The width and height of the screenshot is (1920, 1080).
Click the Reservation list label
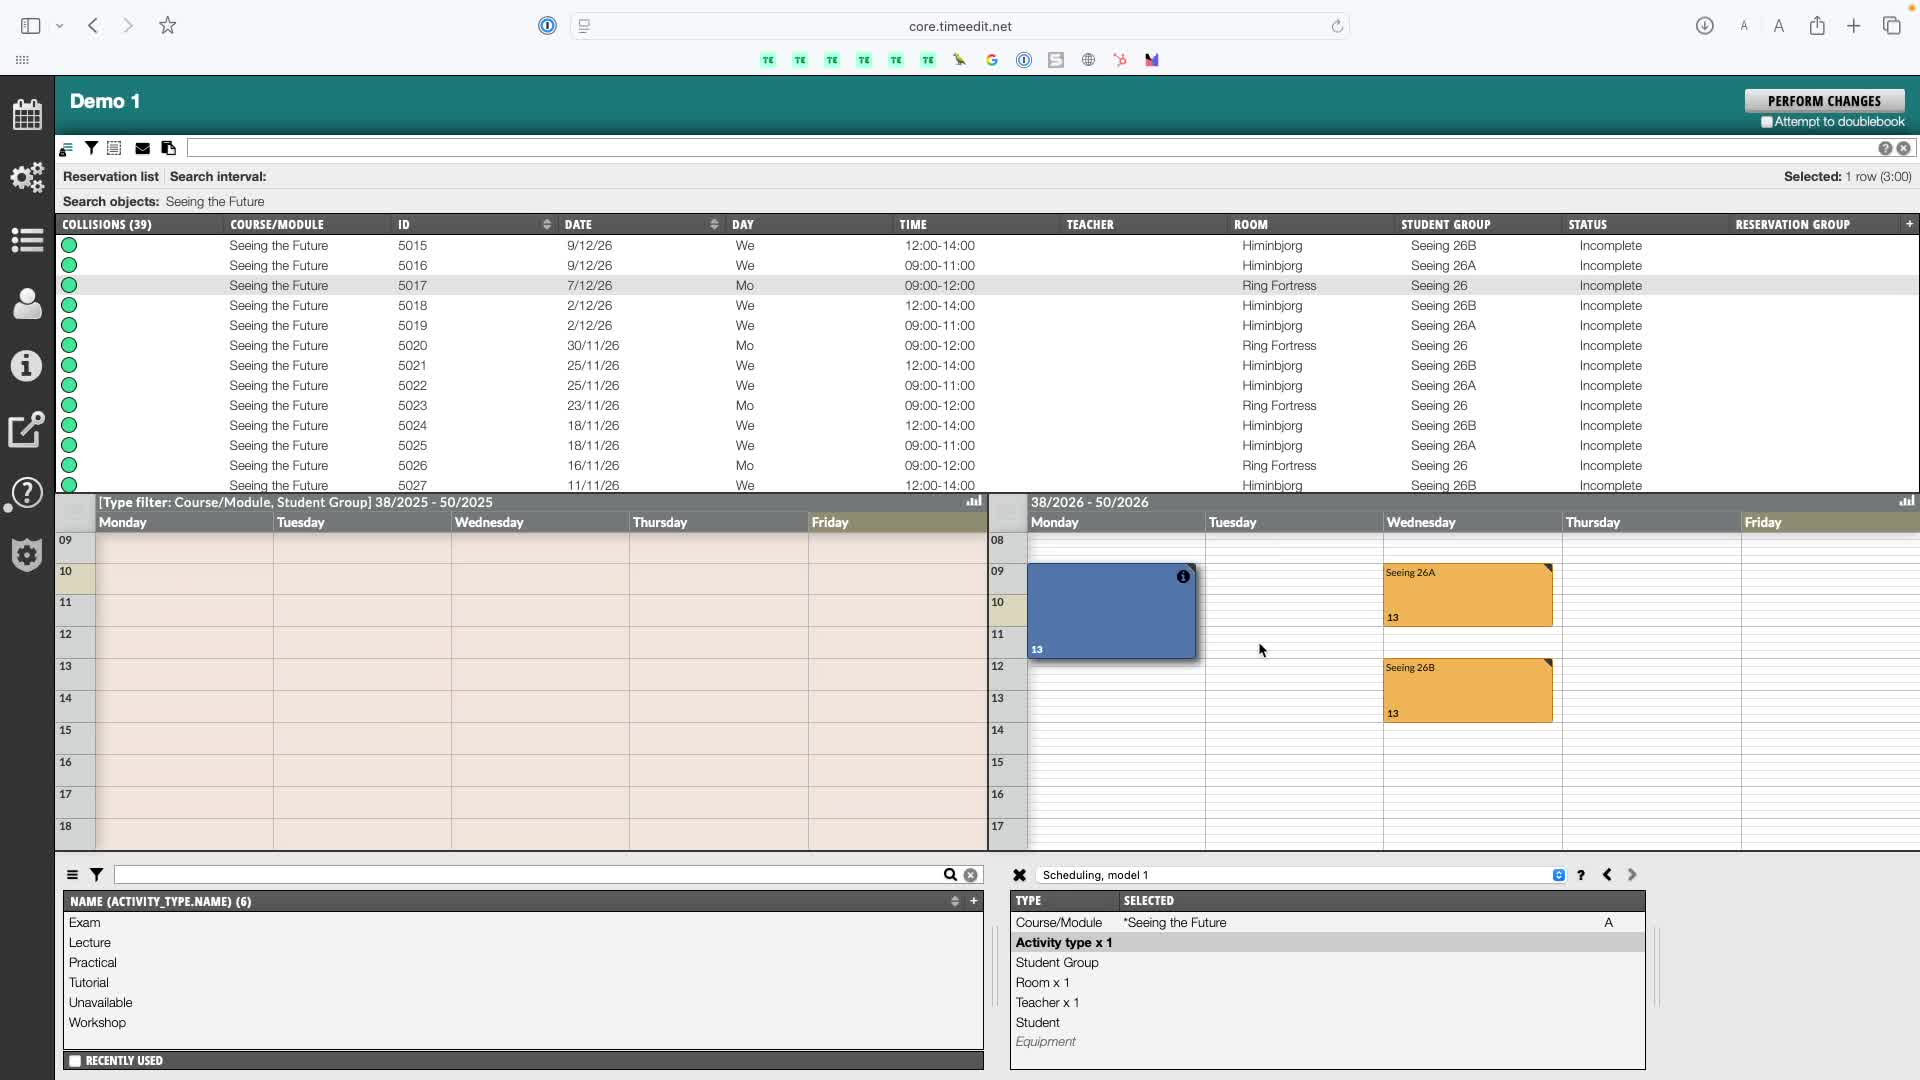pos(110,177)
